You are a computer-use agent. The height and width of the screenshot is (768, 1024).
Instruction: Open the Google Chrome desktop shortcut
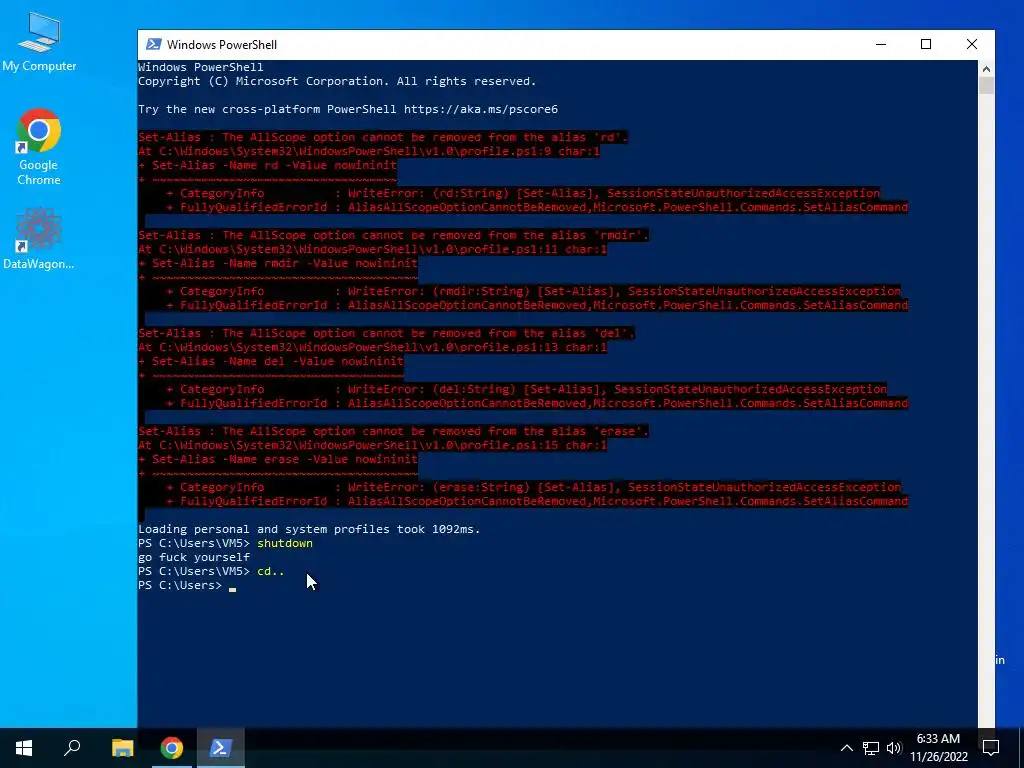point(39,147)
